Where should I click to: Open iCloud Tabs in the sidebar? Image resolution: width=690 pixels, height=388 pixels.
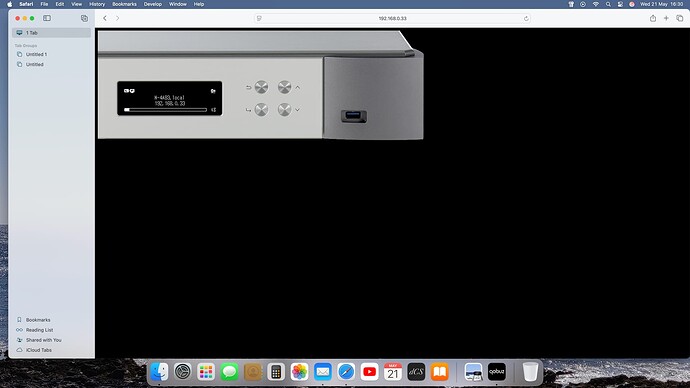pyautogui.click(x=34, y=350)
